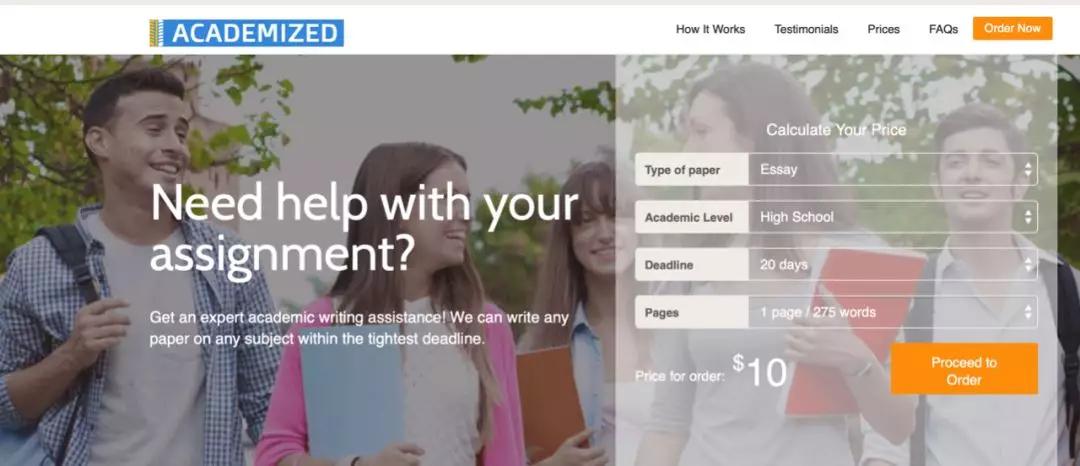Expand the Academic Level dropdown showing High School
This screenshot has height=466, width=1080.
tap(893, 217)
